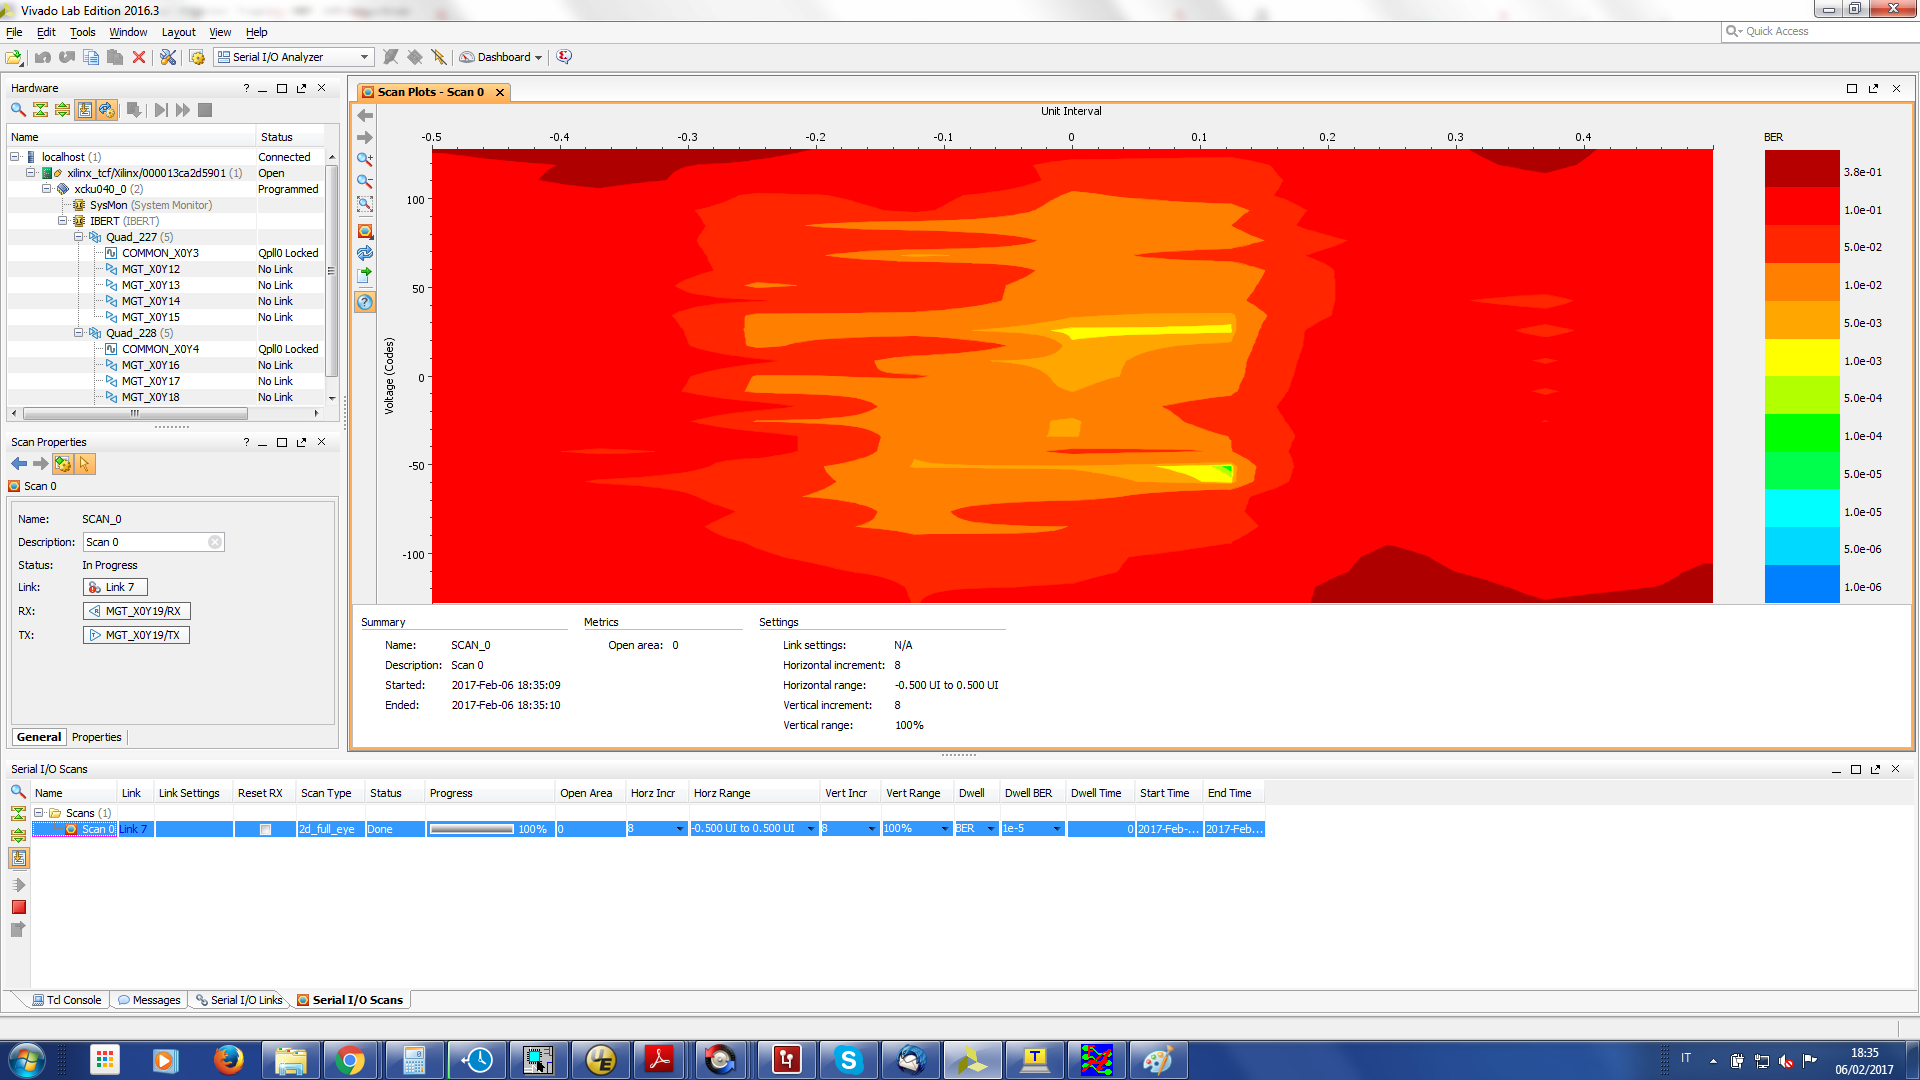Switch to the Messages tab

click(149, 1000)
